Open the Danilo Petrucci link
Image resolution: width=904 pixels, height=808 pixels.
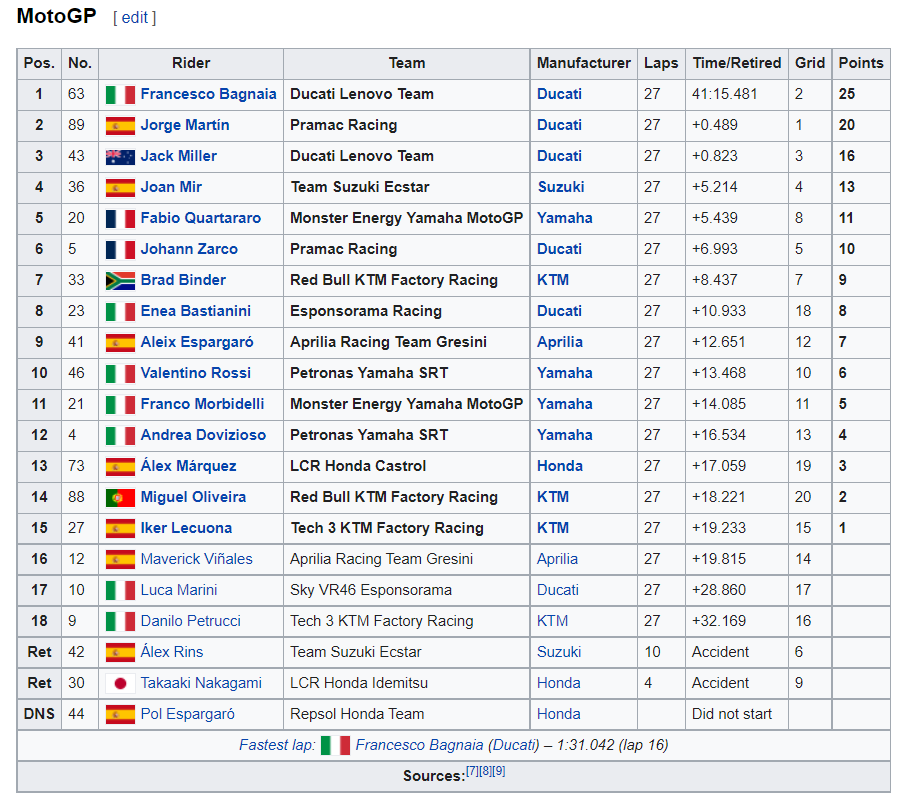click(190, 621)
